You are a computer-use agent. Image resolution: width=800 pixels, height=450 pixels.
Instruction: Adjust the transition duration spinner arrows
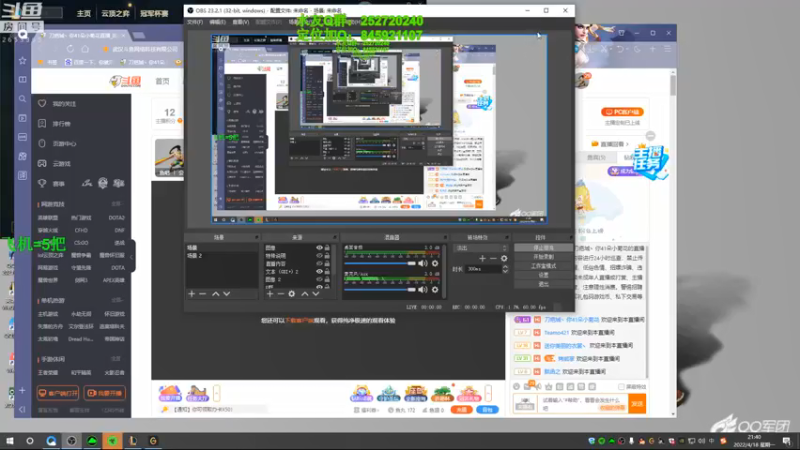click(505, 269)
